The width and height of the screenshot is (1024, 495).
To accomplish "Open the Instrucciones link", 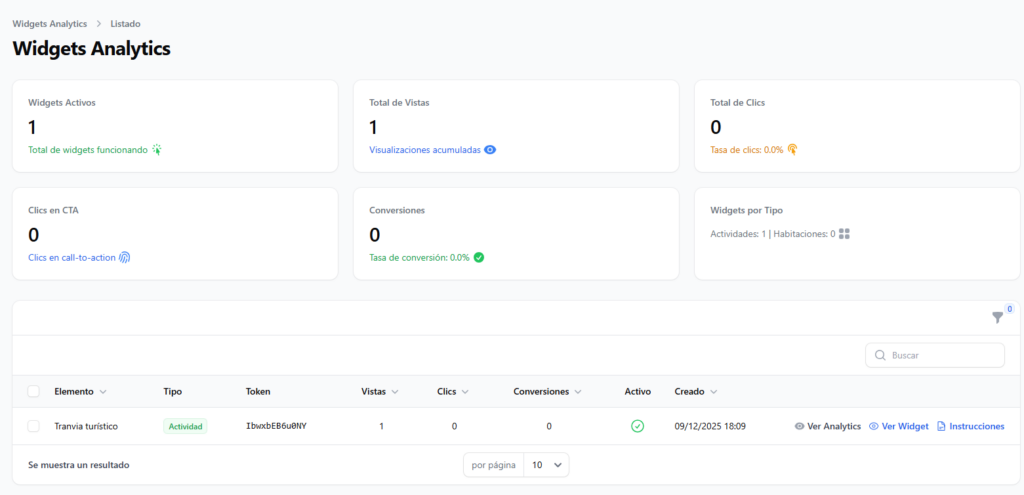I will 970,426.
